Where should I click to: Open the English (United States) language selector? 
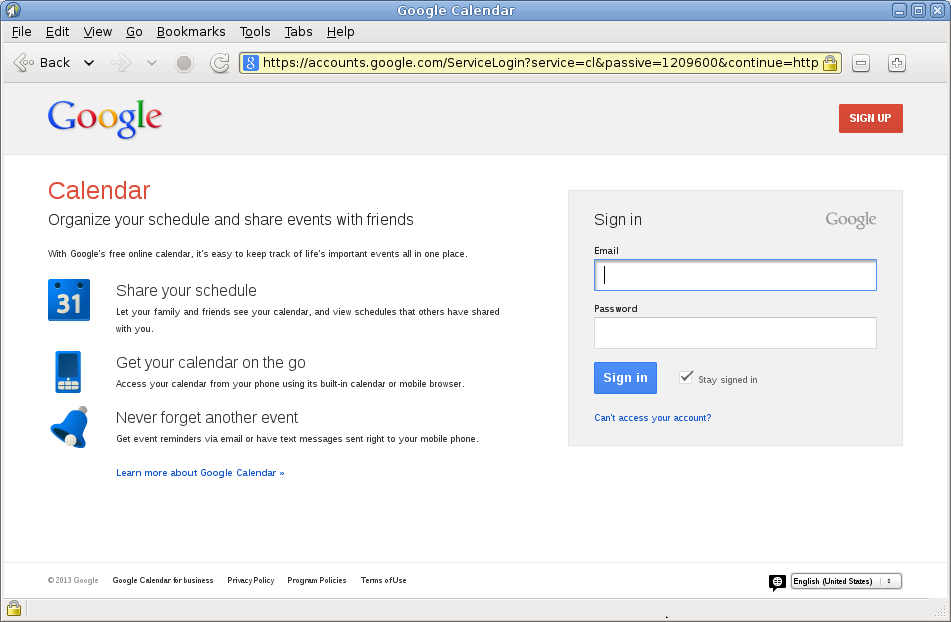846,581
